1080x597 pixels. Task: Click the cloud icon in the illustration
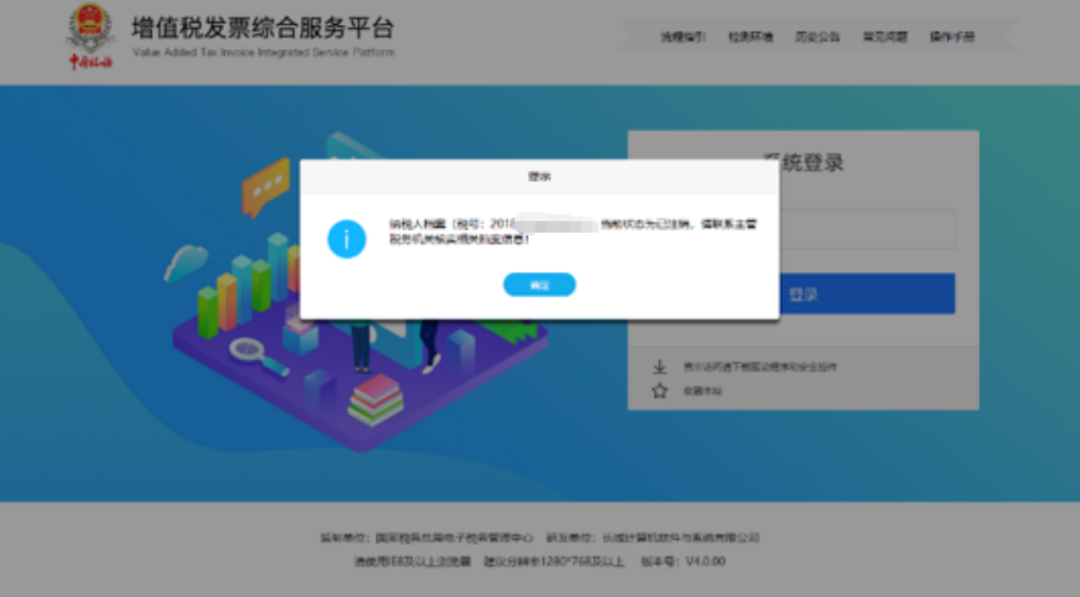(x=186, y=263)
